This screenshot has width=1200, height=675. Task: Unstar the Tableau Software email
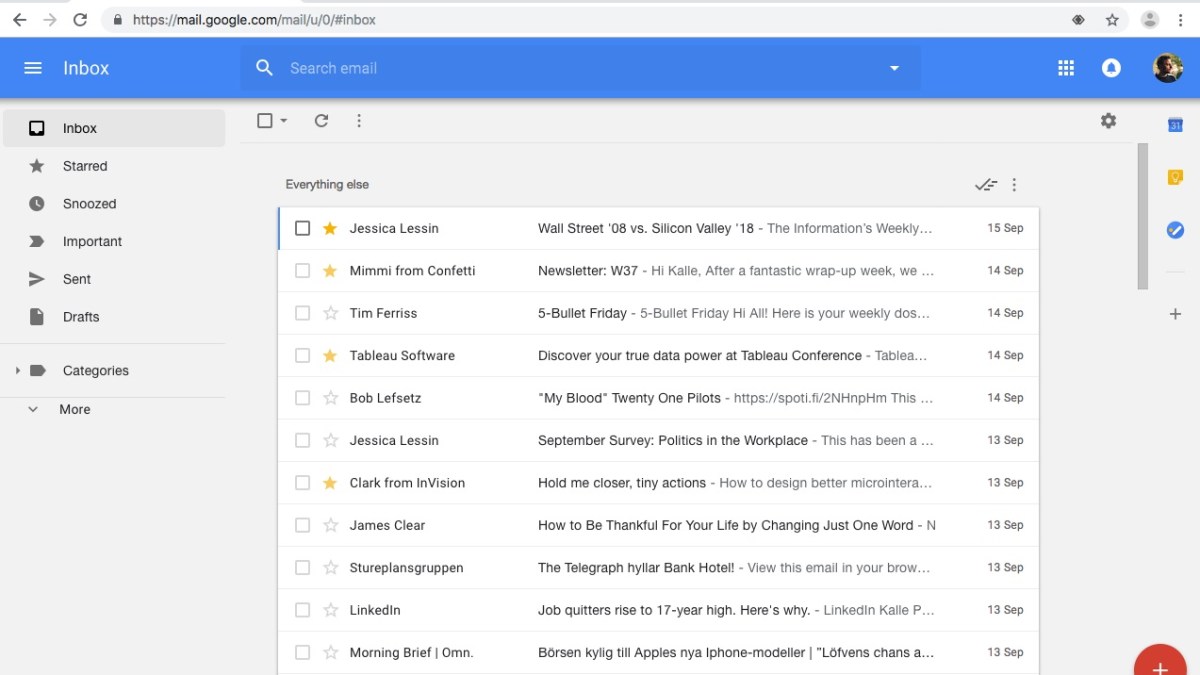331,356
